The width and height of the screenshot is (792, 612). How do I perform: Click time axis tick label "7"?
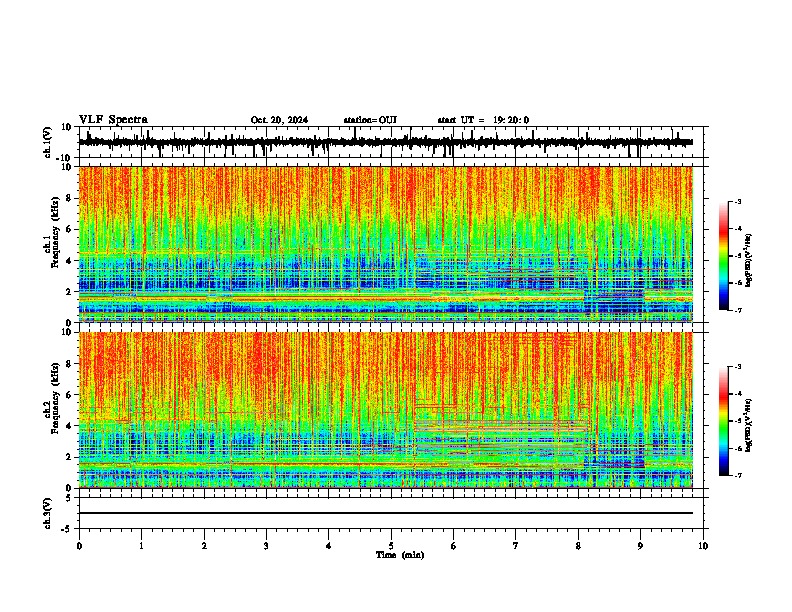[516, 546]
